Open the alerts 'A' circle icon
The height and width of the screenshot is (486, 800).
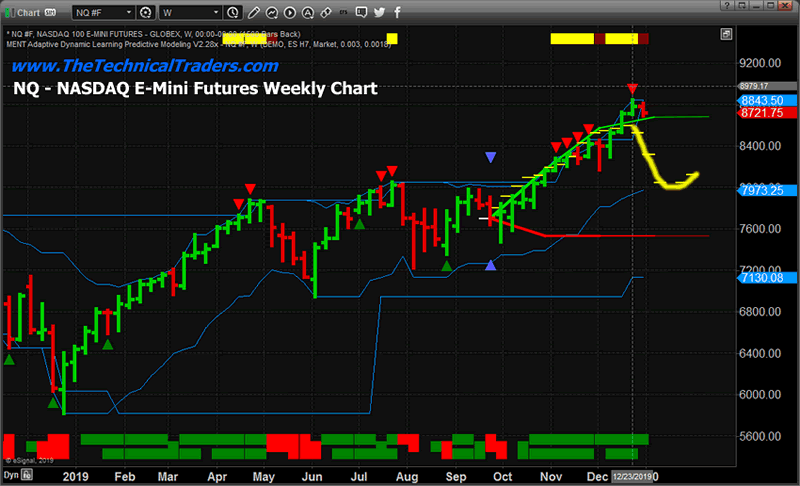click(x=307, y=12)
